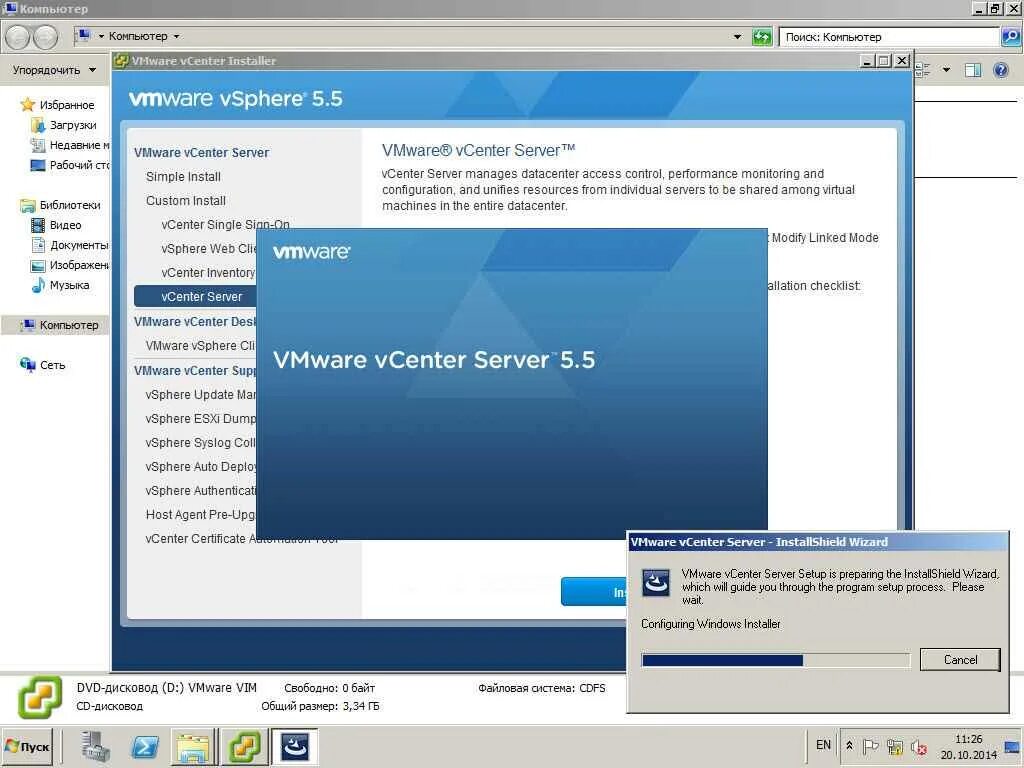Click the search magnifier icon in search box
1024x768 pixels.
tap(1008, 36)
